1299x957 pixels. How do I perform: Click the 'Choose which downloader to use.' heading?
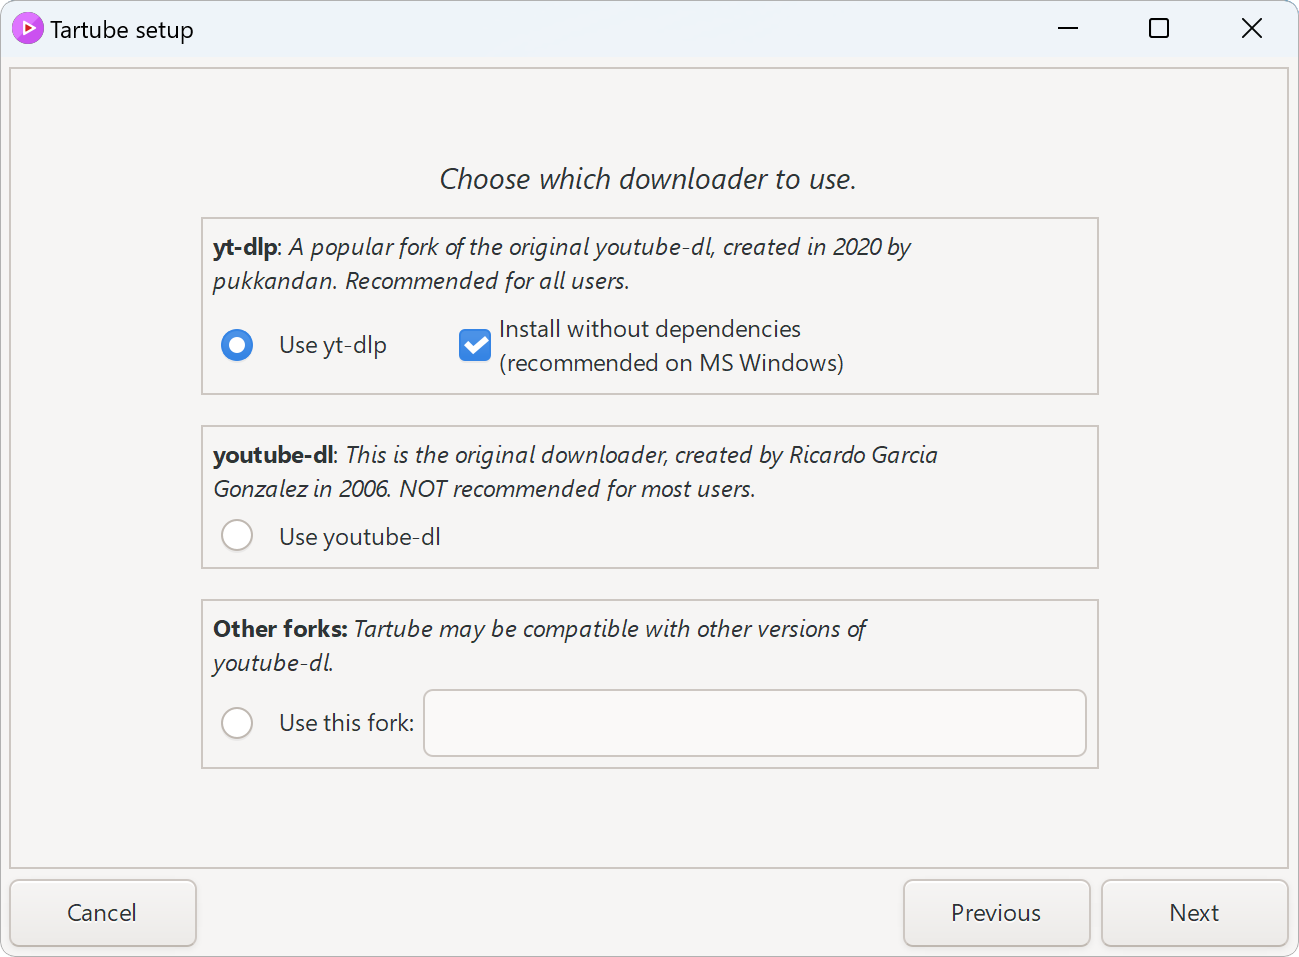click(x=648, y=179)
